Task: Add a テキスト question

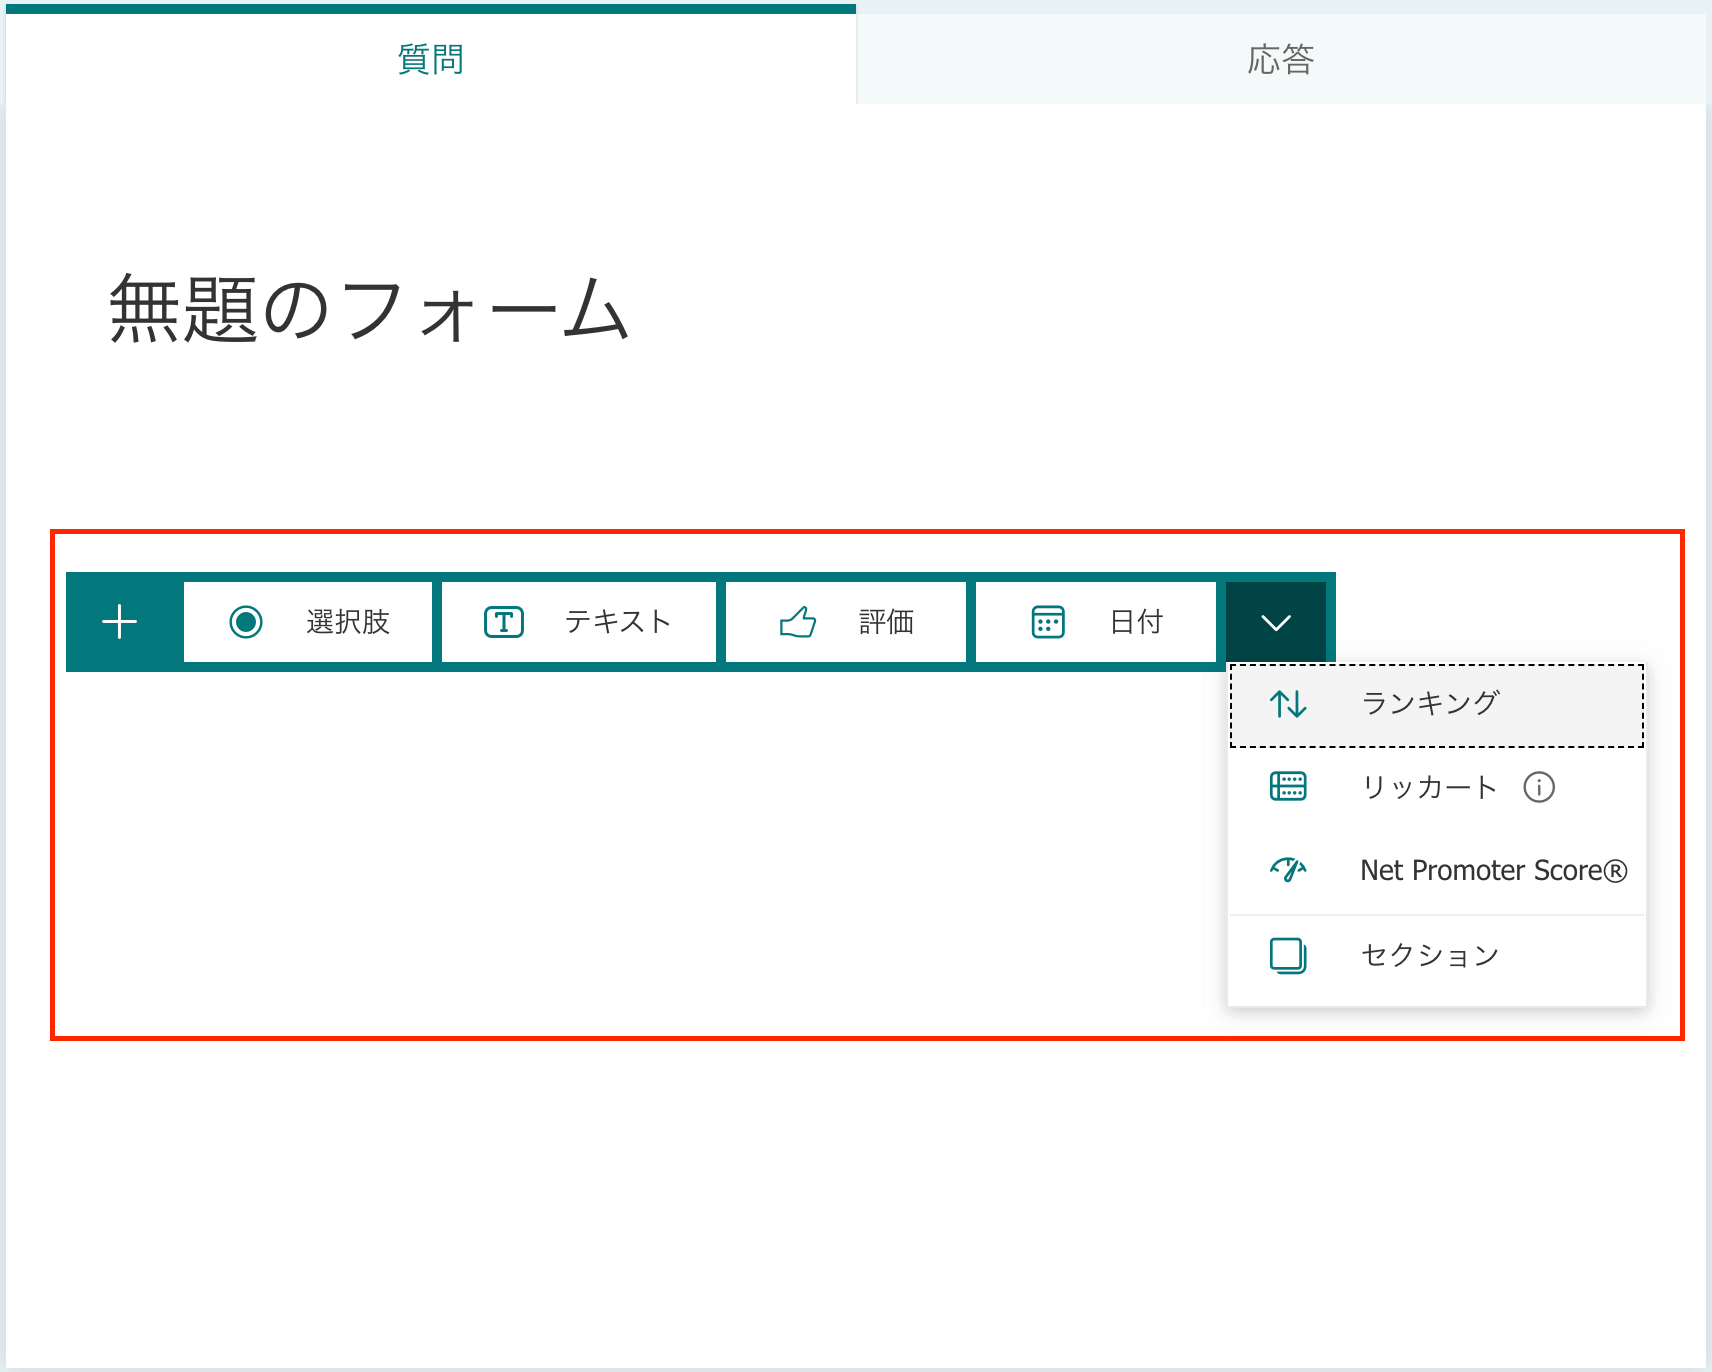Action: (578, 621)
